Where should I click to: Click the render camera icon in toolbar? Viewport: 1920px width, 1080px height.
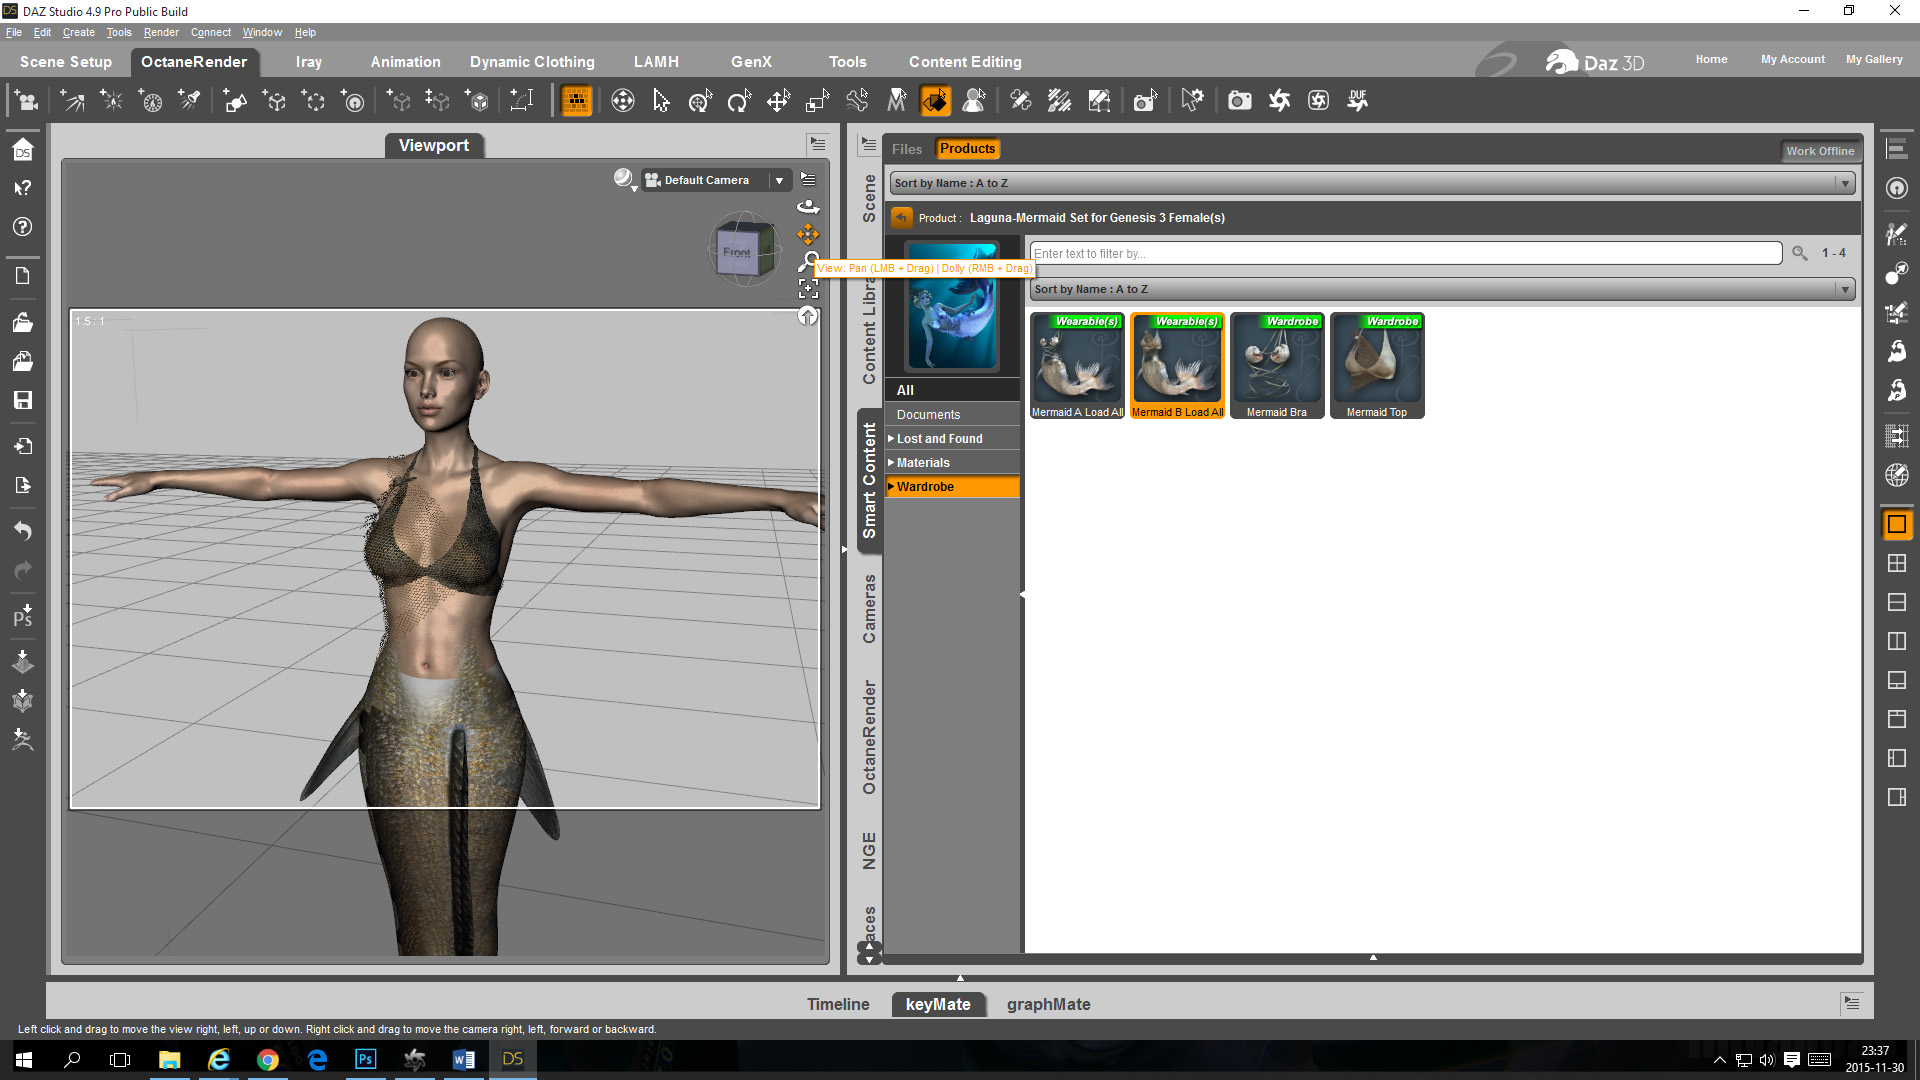1239,101
